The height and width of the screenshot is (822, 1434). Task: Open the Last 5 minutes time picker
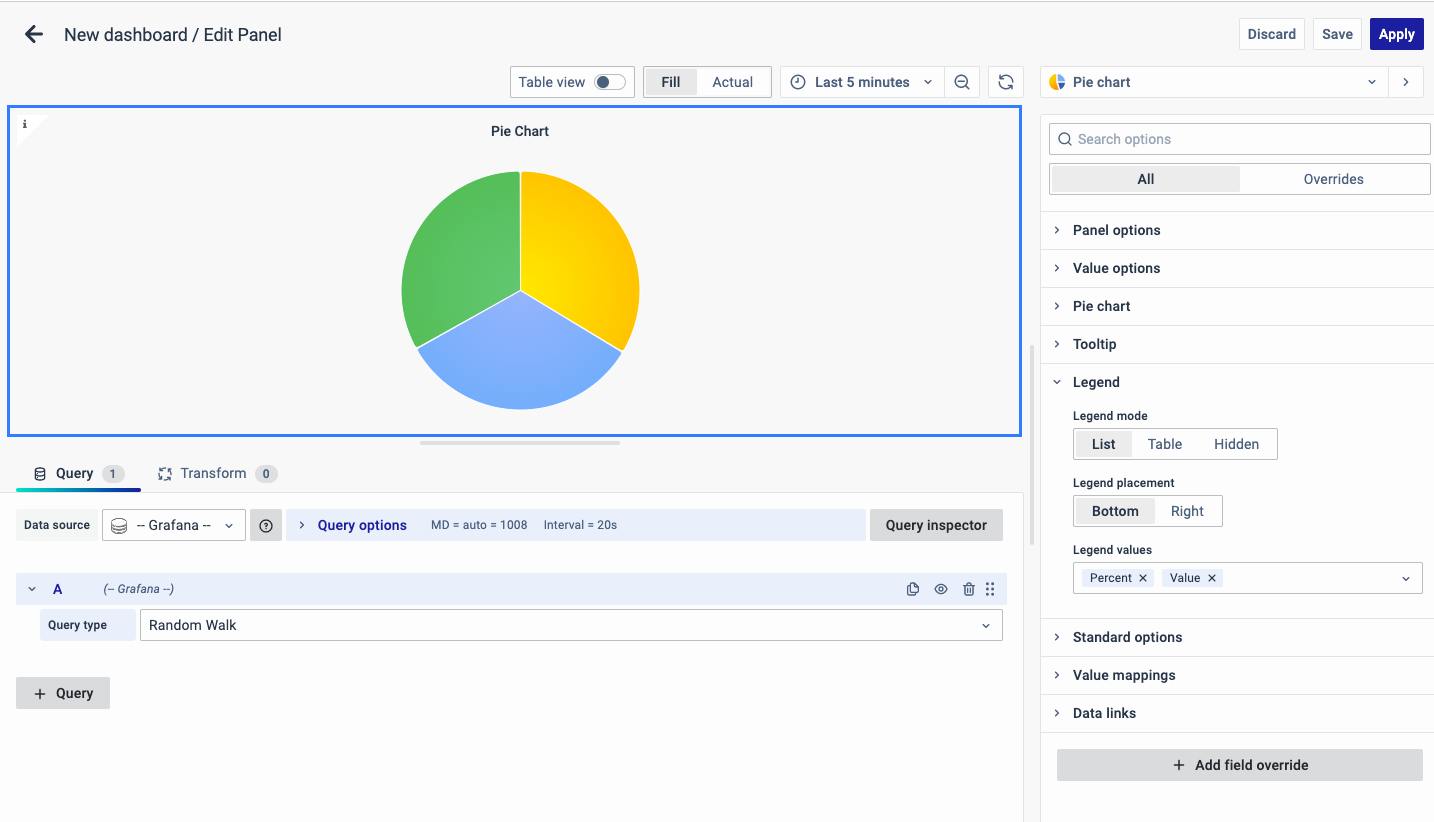click(x=861, y=82)
